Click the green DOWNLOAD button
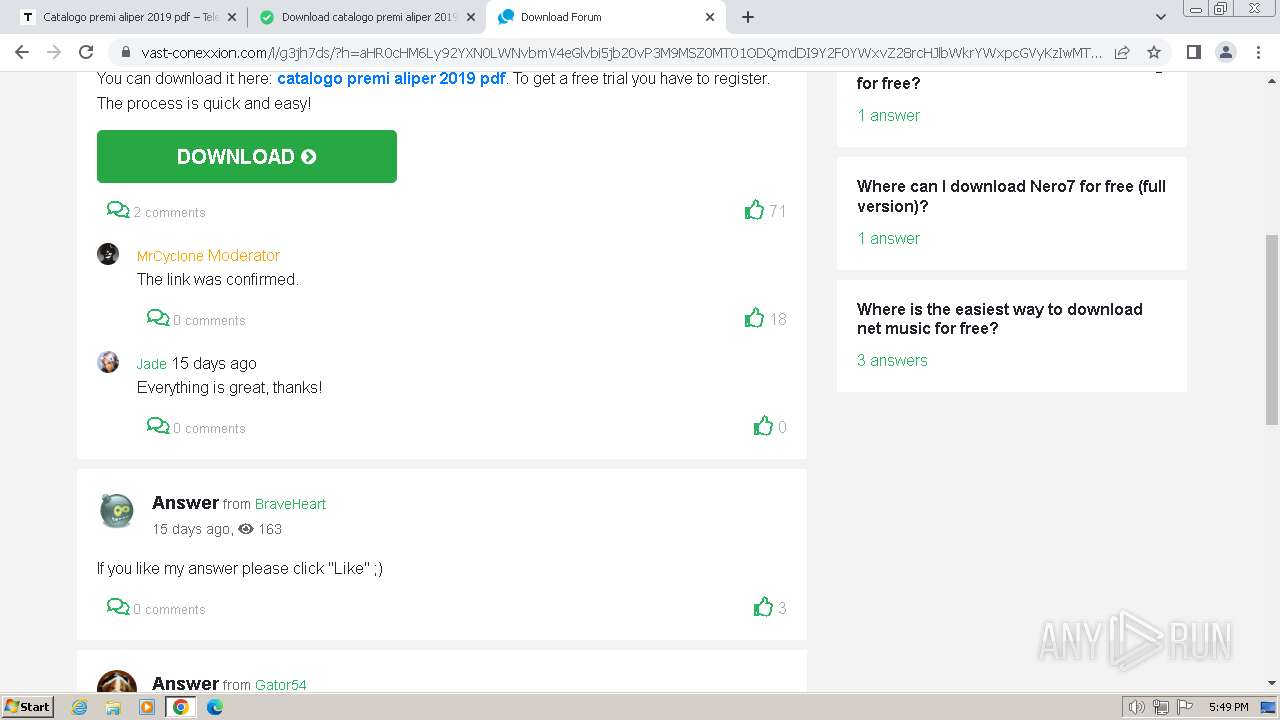The image size is (1280, 720). (247, 156)
